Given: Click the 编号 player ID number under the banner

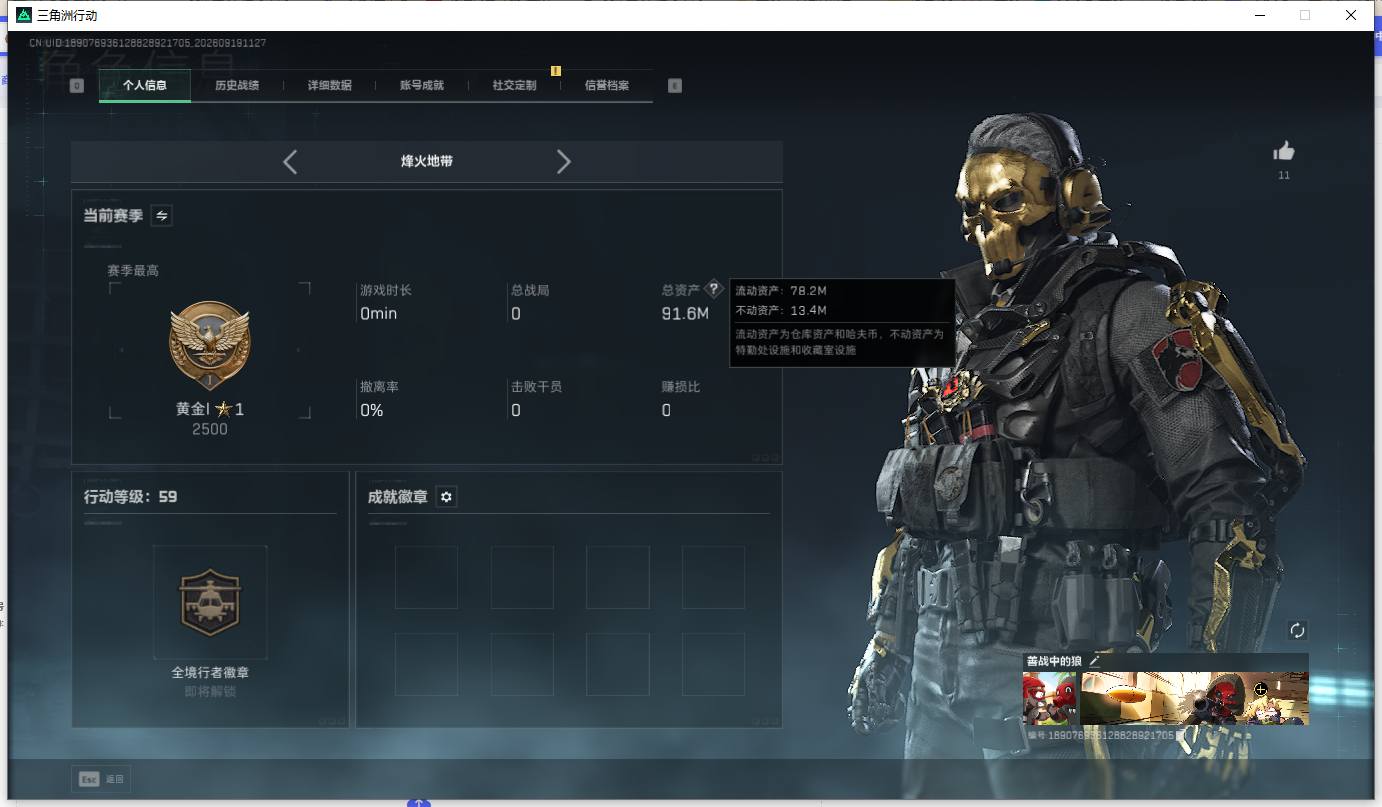Looking at the screenshot, I should (1100, 735).
